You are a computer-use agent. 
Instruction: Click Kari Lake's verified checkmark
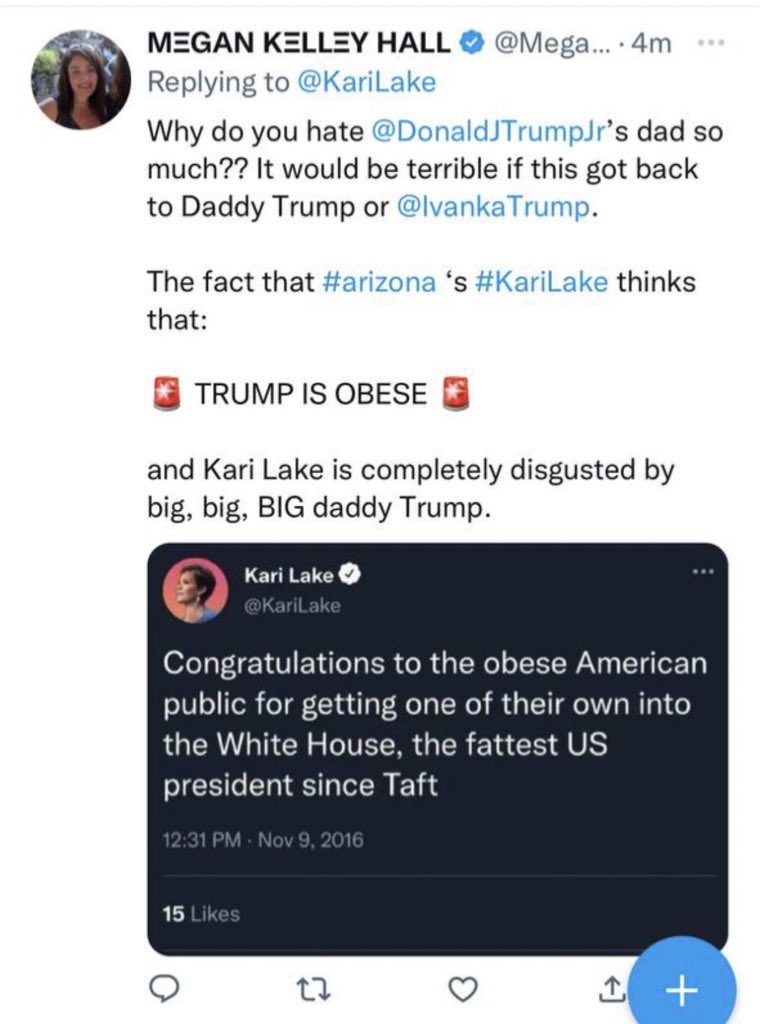click(350, 575)
